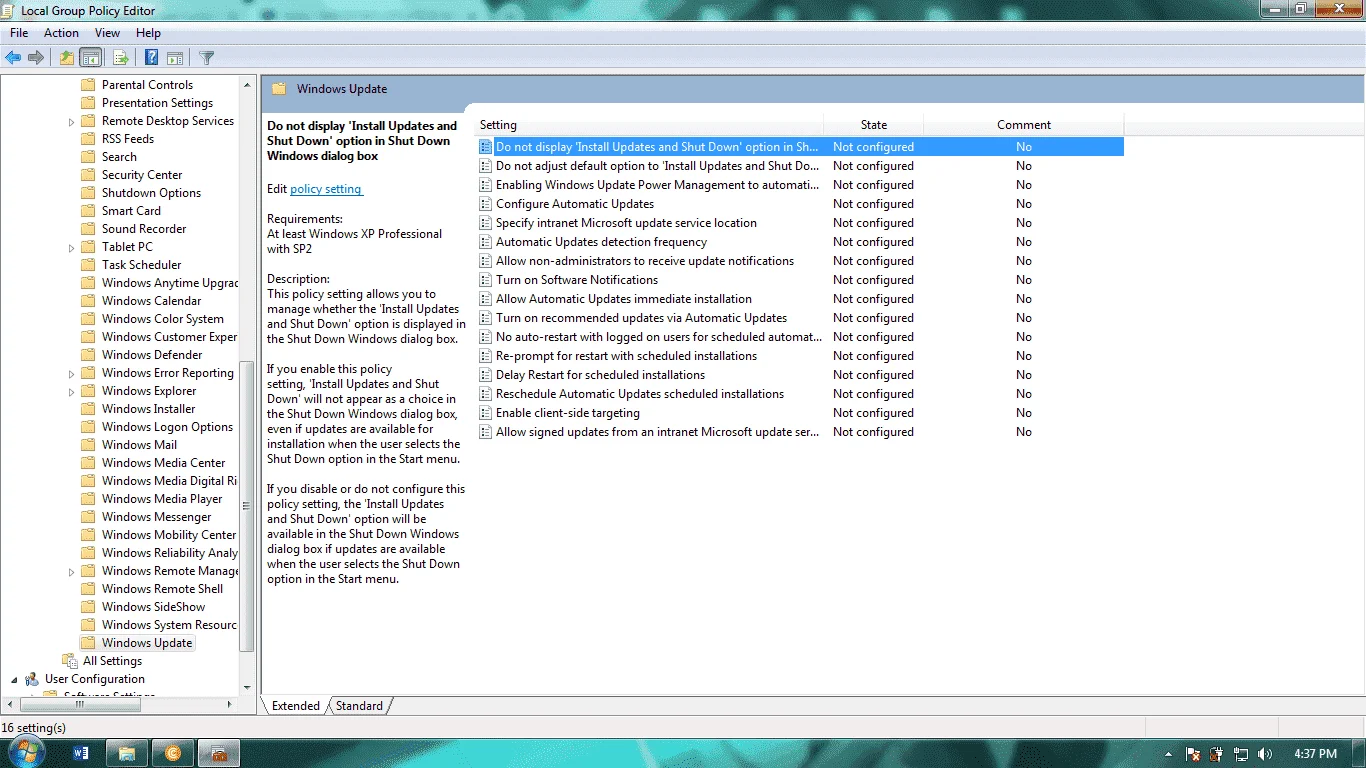Click the policy icon beside 'Turn on Software Notifications'
The height and width of the screenshot is (768, 1366).
click(486, 280)
